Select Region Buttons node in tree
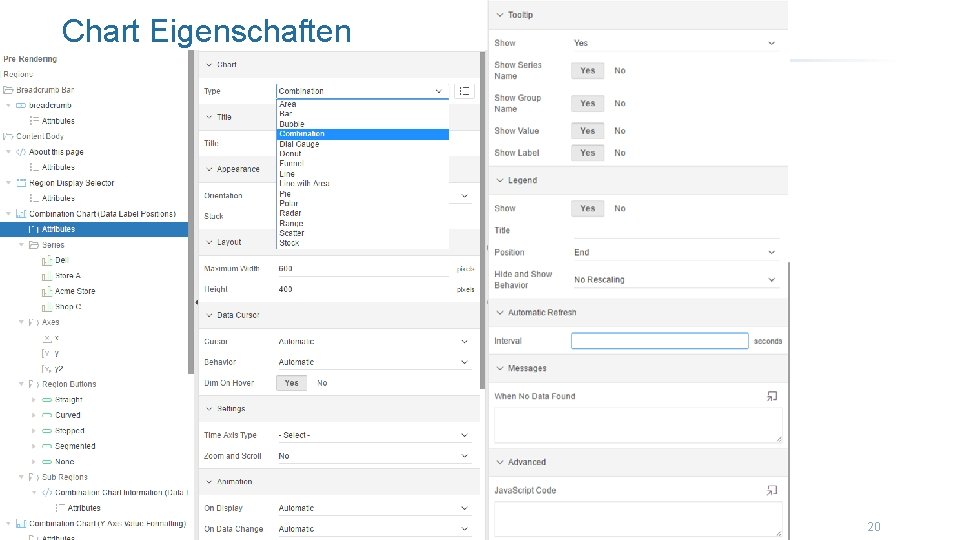Screen dimensions: 960x540 point(69,384)
